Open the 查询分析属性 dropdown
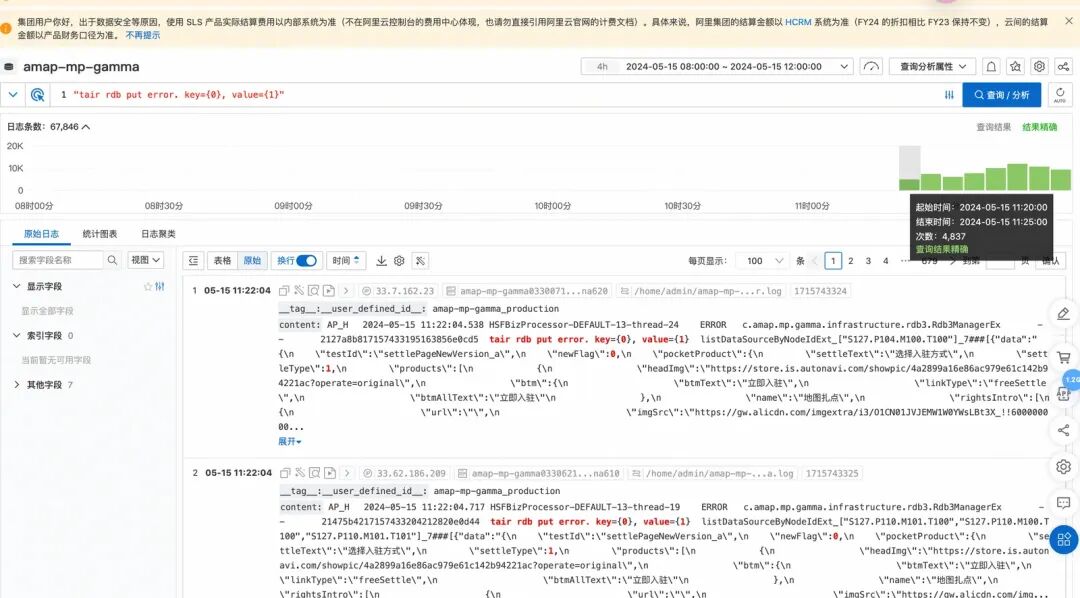Screen dimensions: 1080x598 [x=933, y=67]
